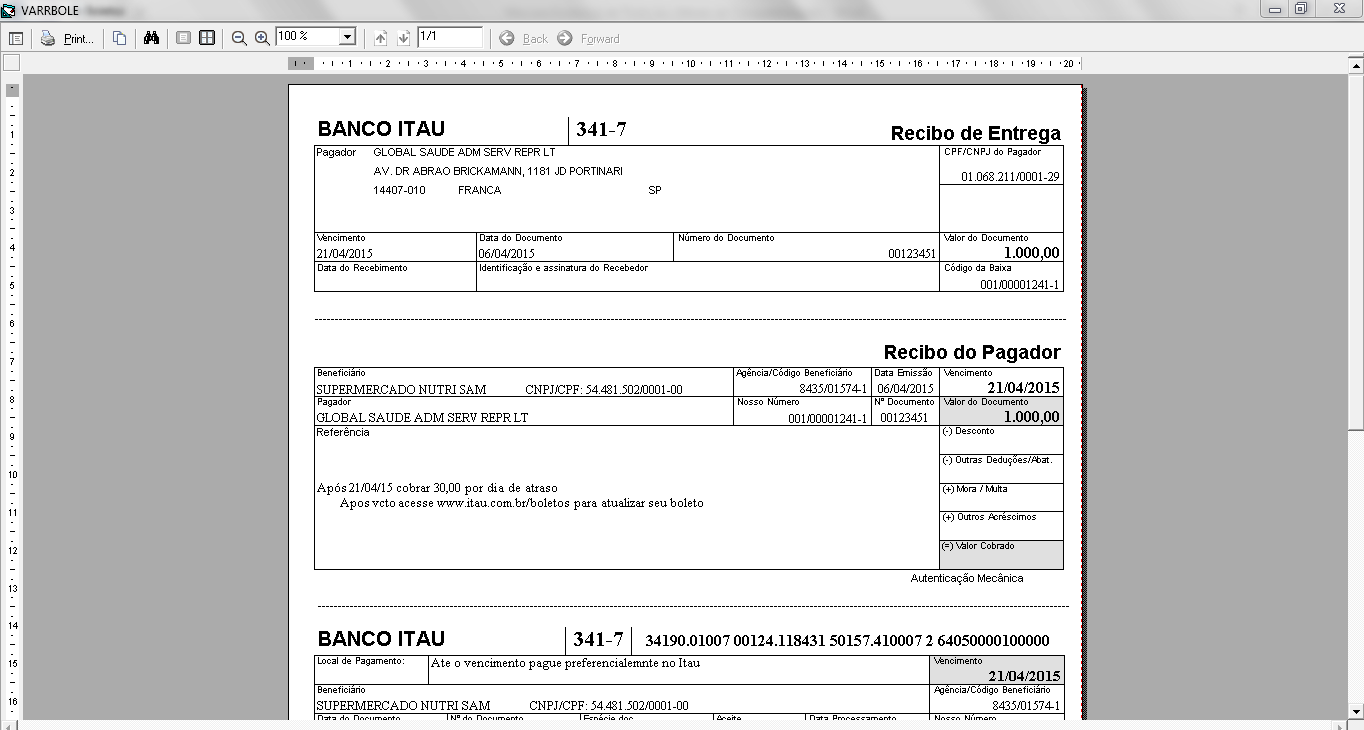Click the 'Código da Baixa' label
Viewport: 1364px width, 730px height.
(x=977, y=268)
